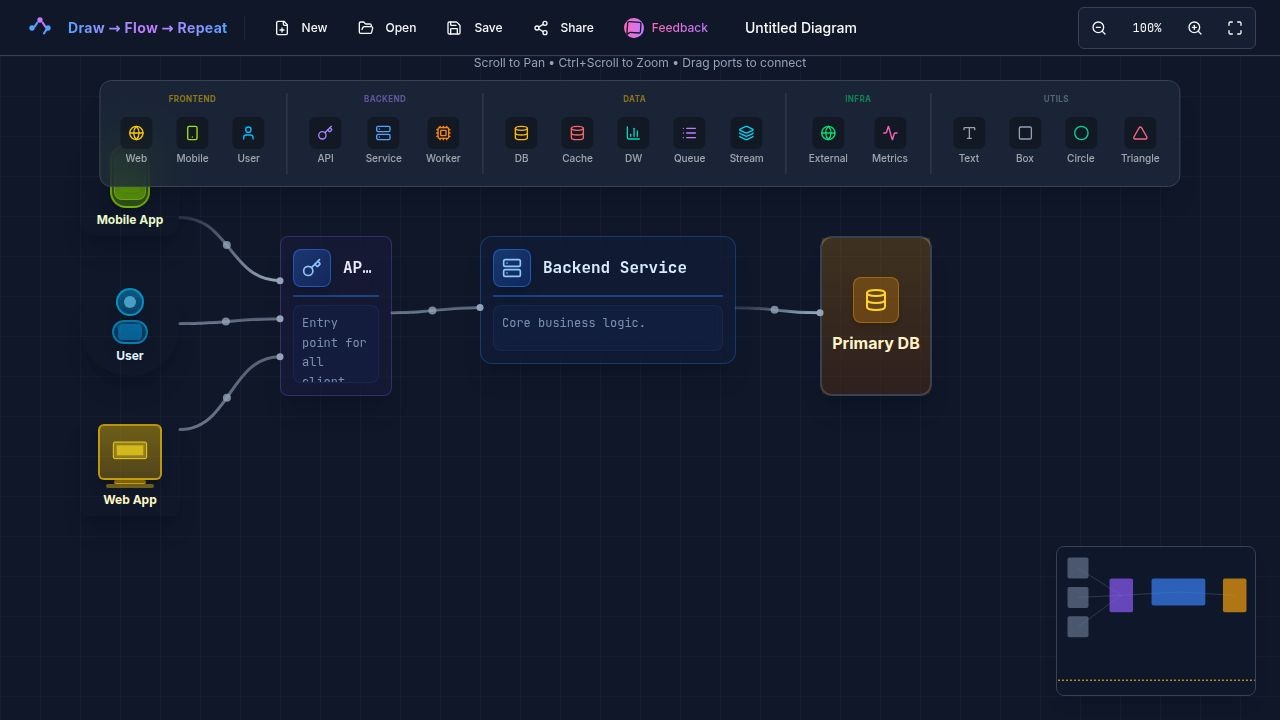Click midpoint handle on User connection
1280x720 pixels.
point(226,321)
